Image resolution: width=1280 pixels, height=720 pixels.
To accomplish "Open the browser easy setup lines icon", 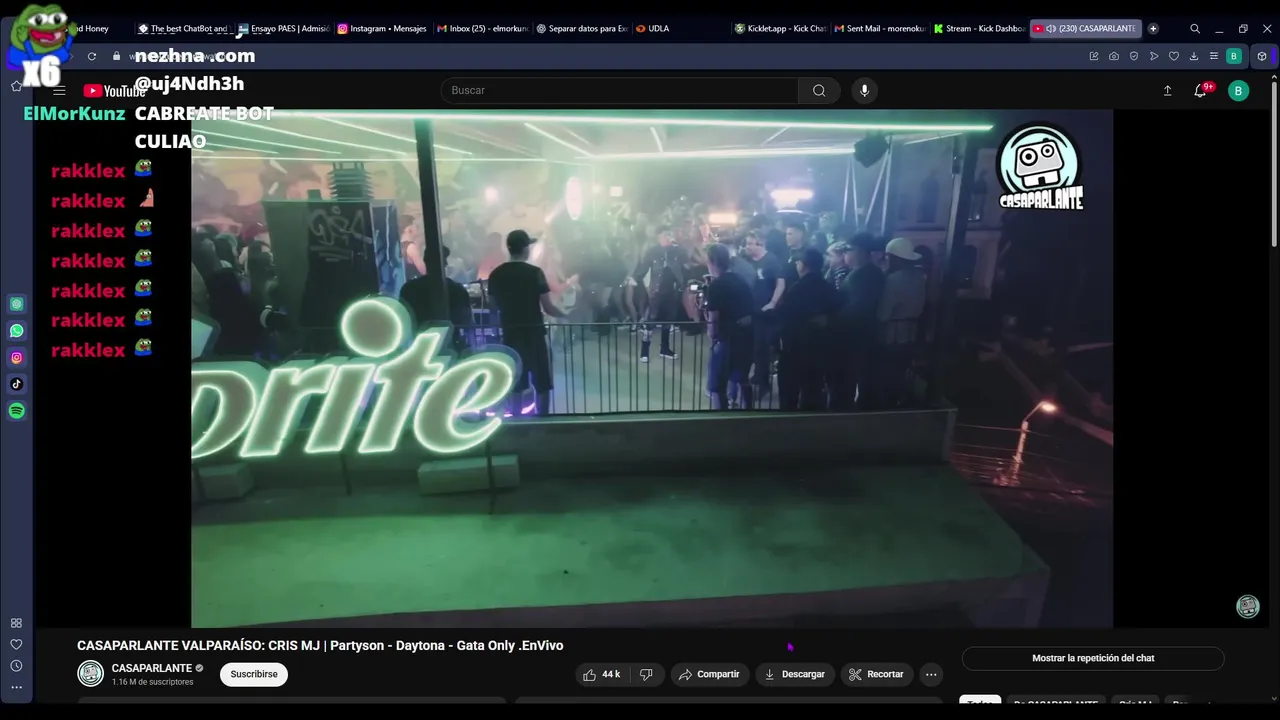I will [1214, 56].
